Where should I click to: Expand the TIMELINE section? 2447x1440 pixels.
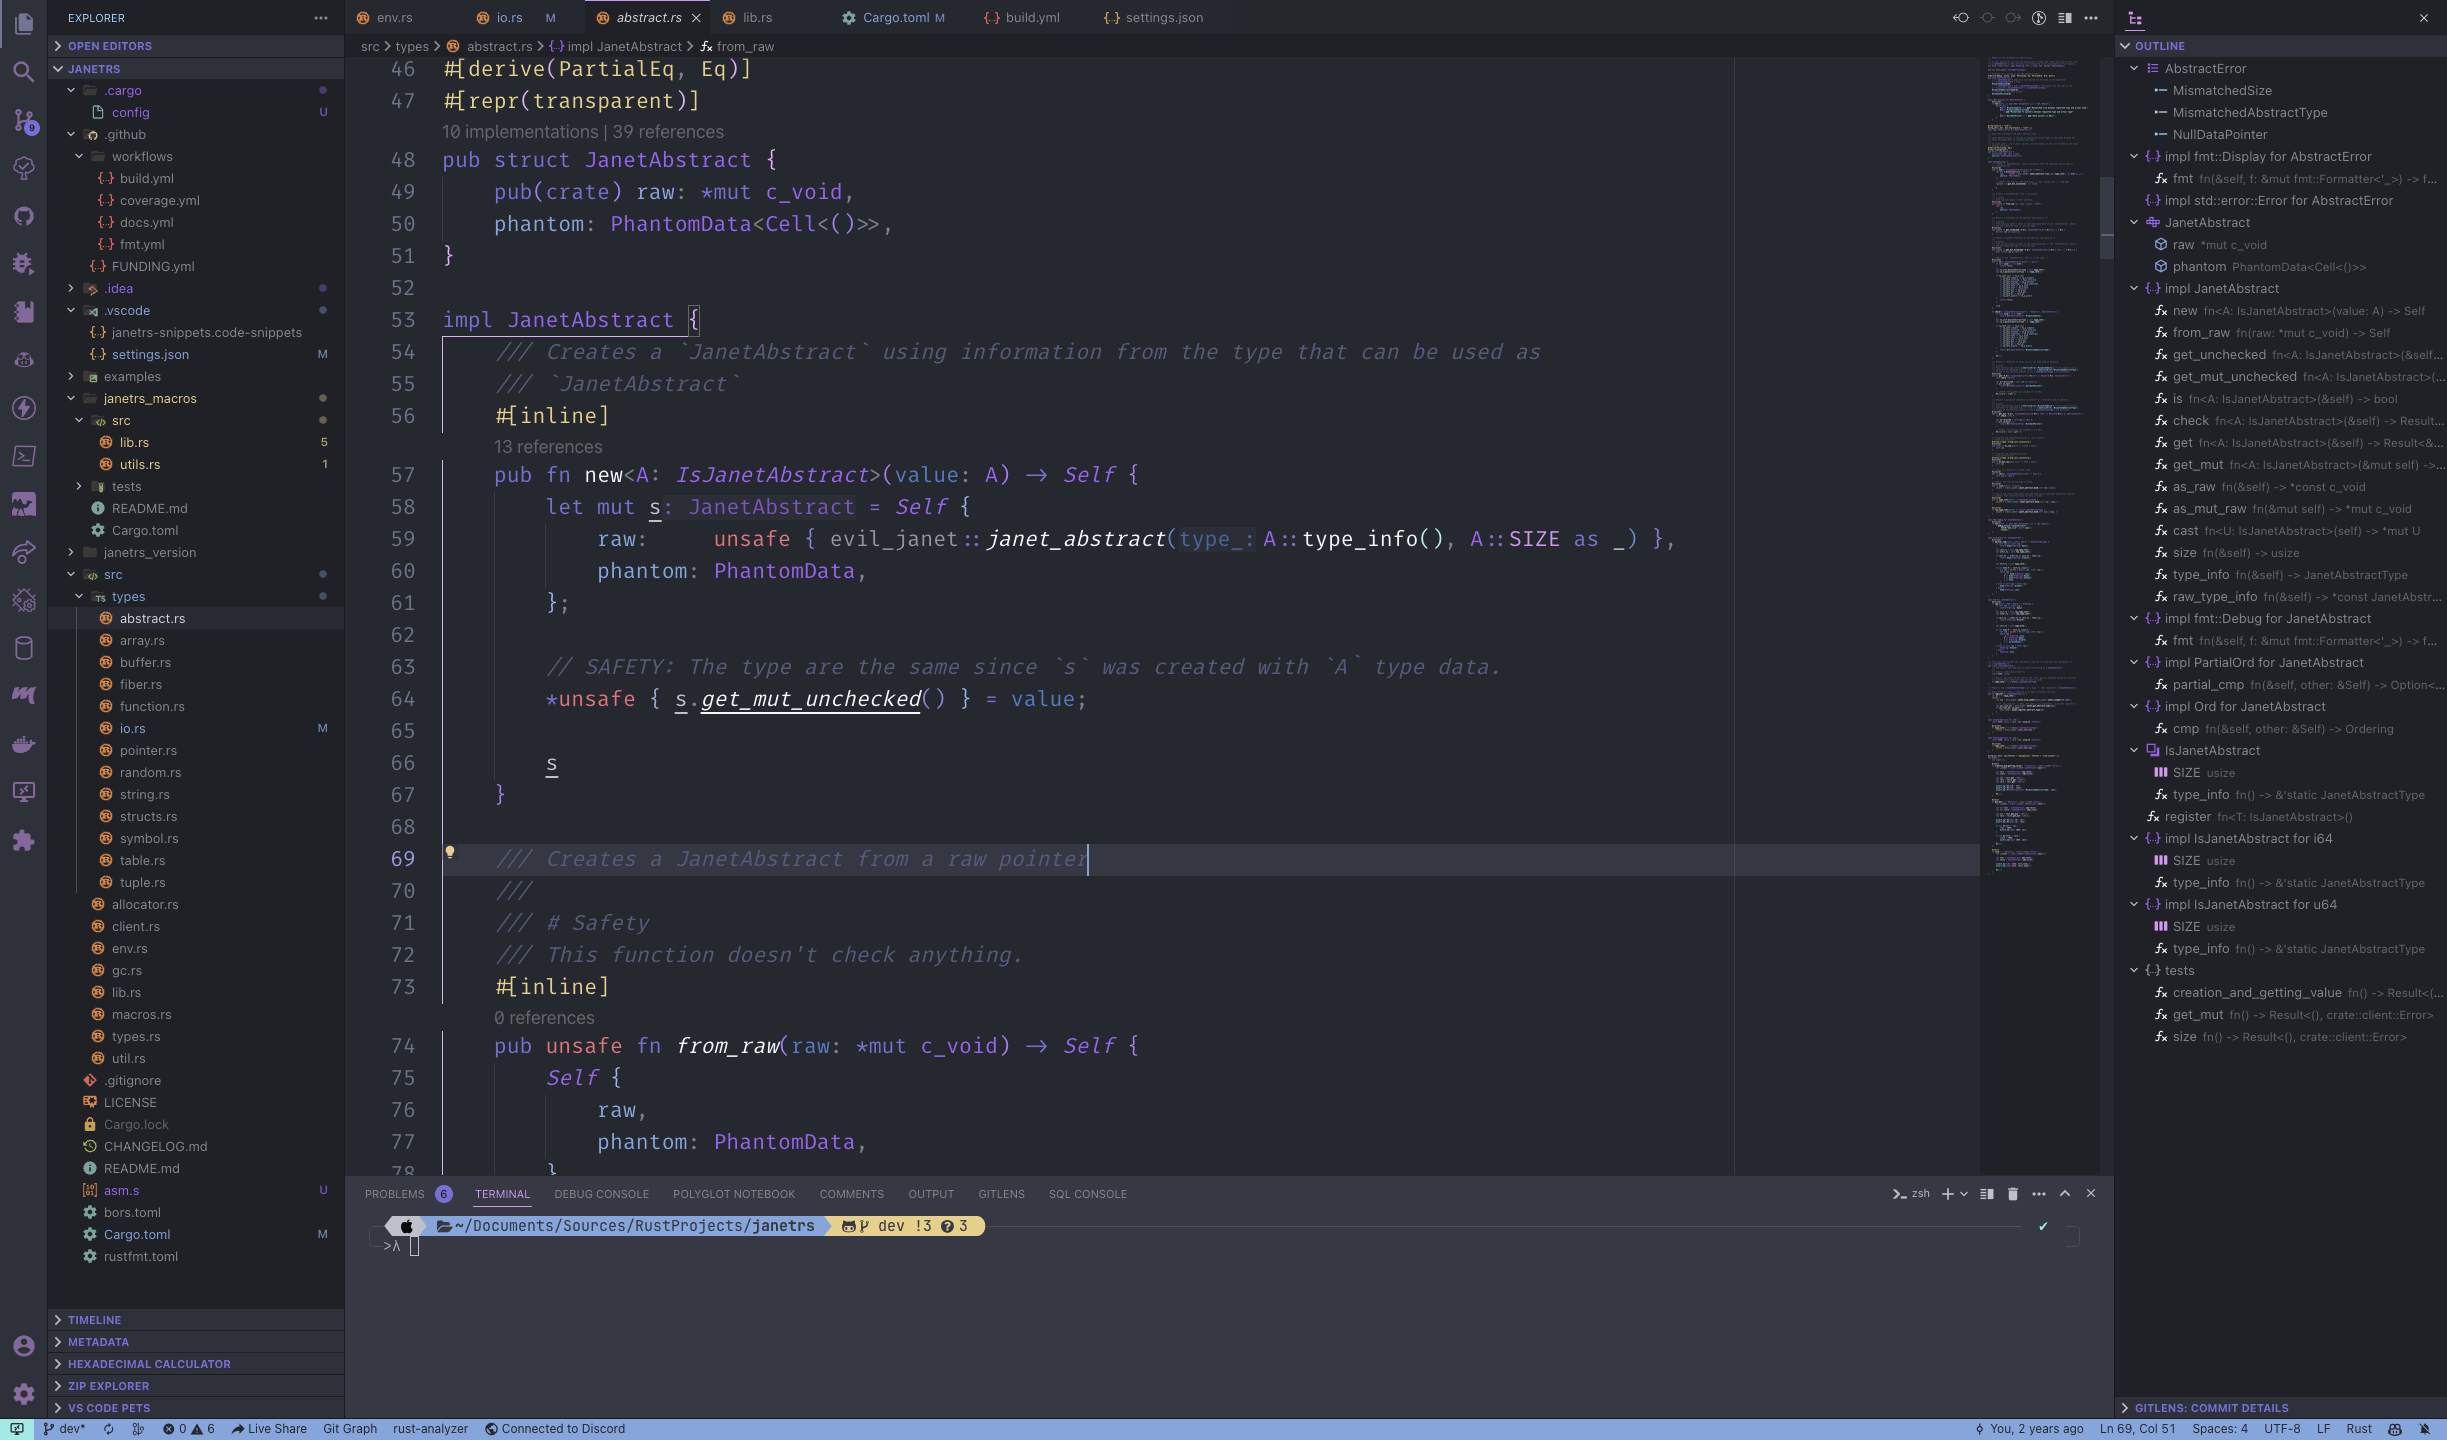[x=94, y=1320]
